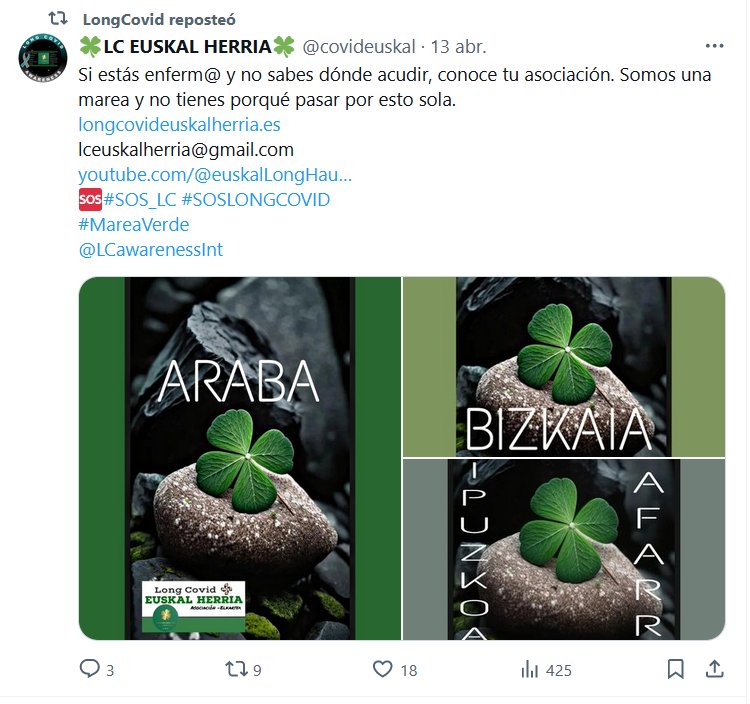Viewport: 750px width, 704px height.
Task: Open the #SOSLONGCOVID hashtag
Action: (x=256, y=199)
